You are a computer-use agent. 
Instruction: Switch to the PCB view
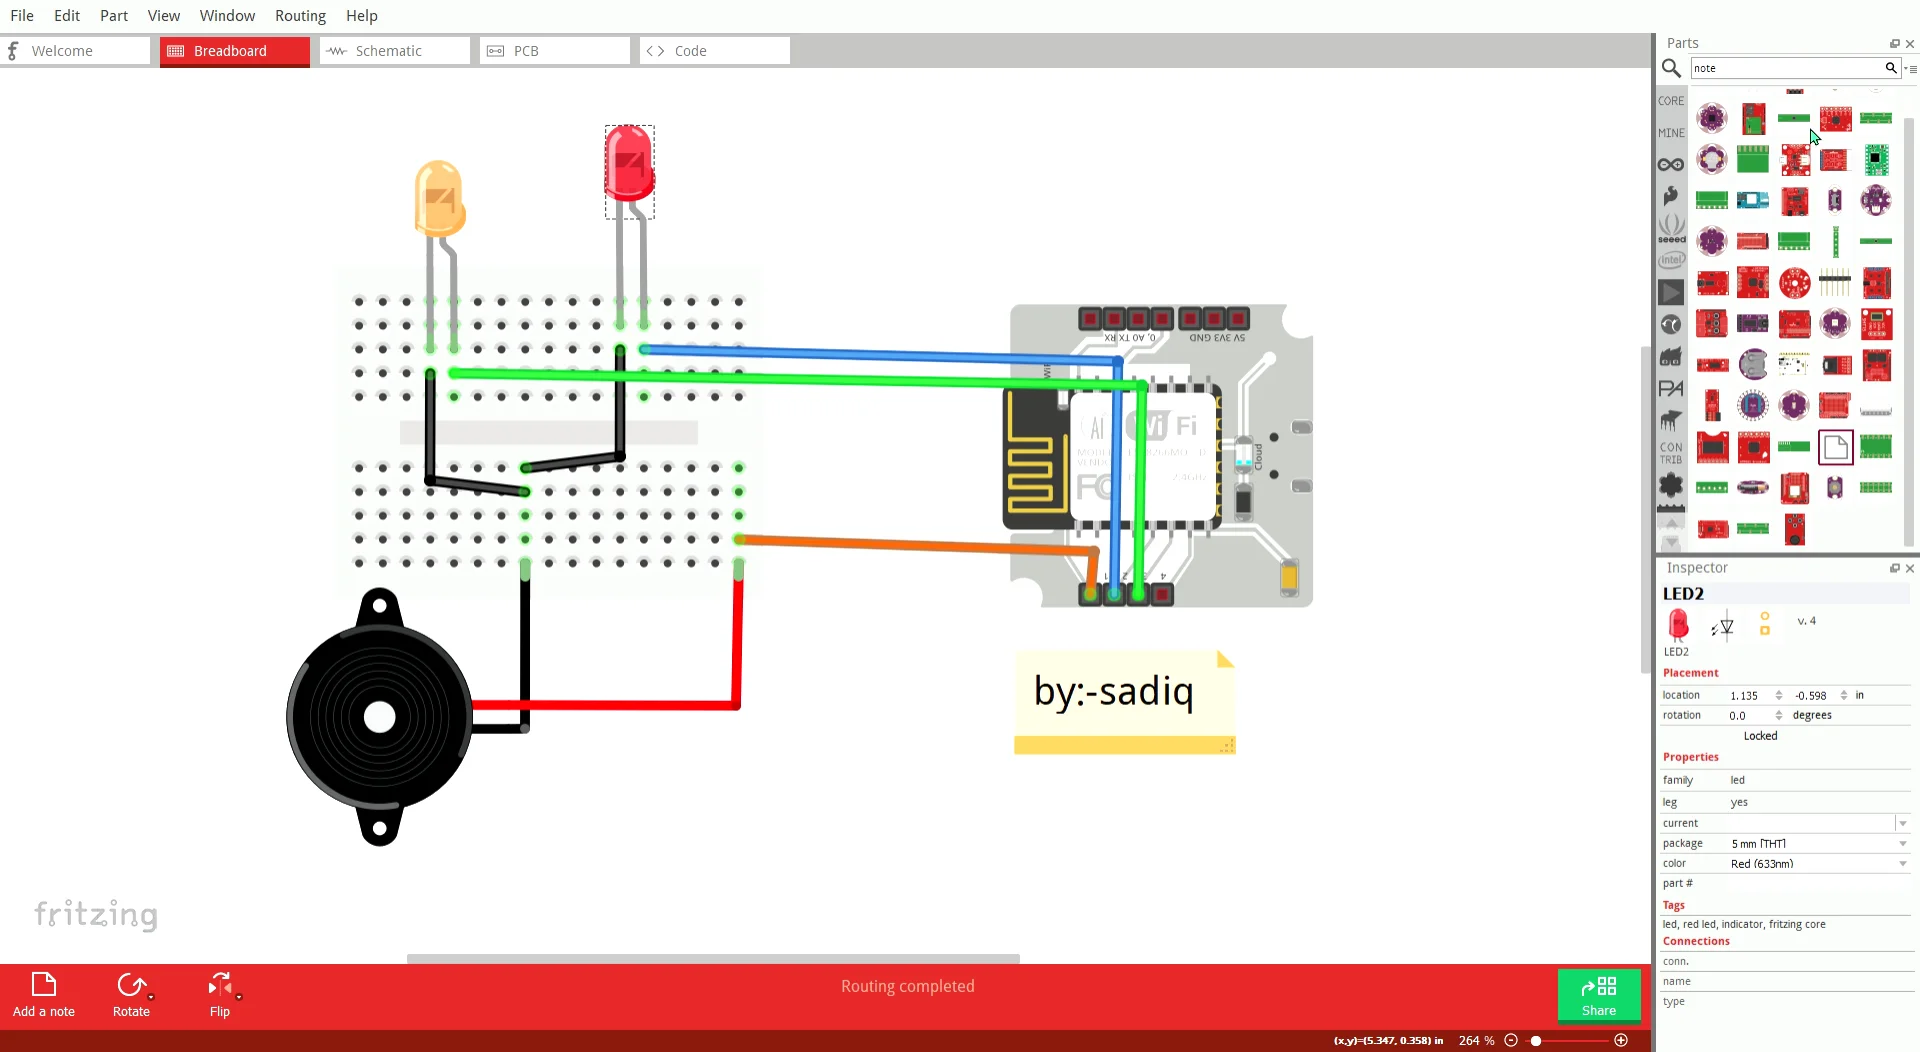point(553,50)
